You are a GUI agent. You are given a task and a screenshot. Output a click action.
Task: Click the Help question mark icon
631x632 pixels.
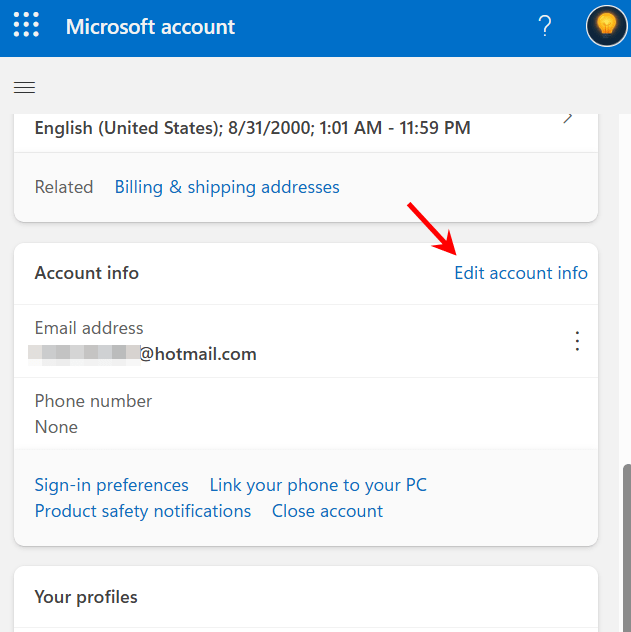tap(544, 26)
